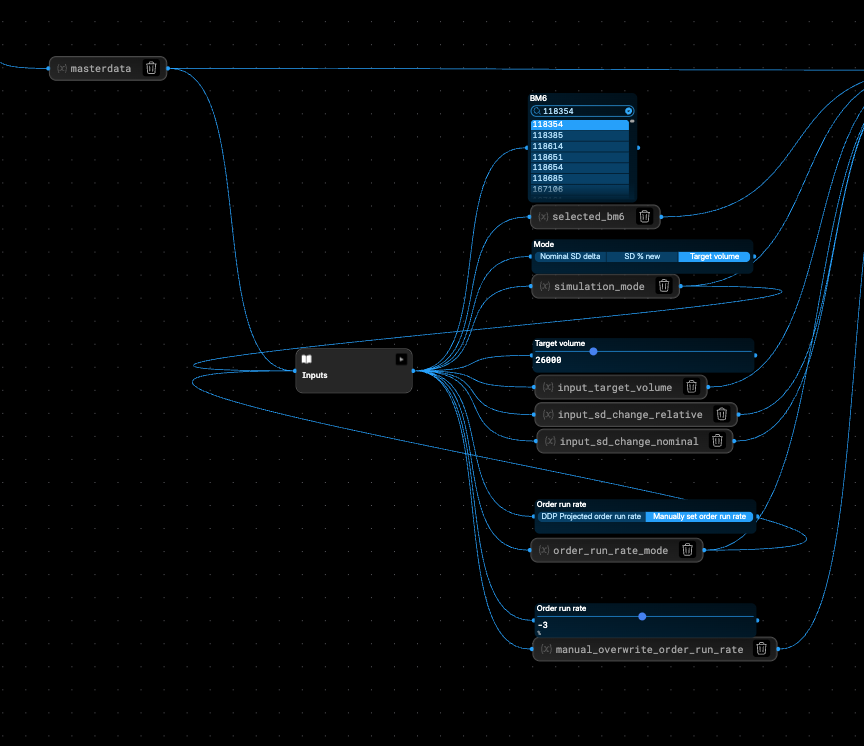Select Target volume mode option
The image size is (864, 746).
point(714,257)
